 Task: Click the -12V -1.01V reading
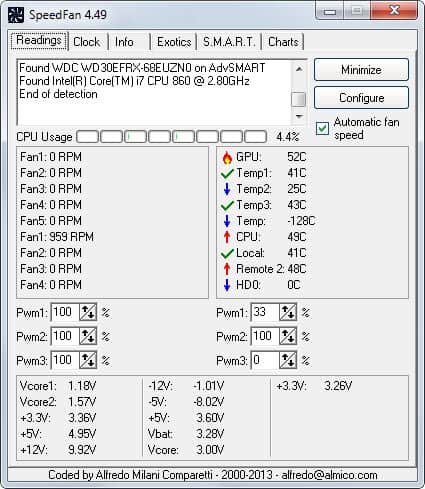pyautogui.click(x=186, y=386)
